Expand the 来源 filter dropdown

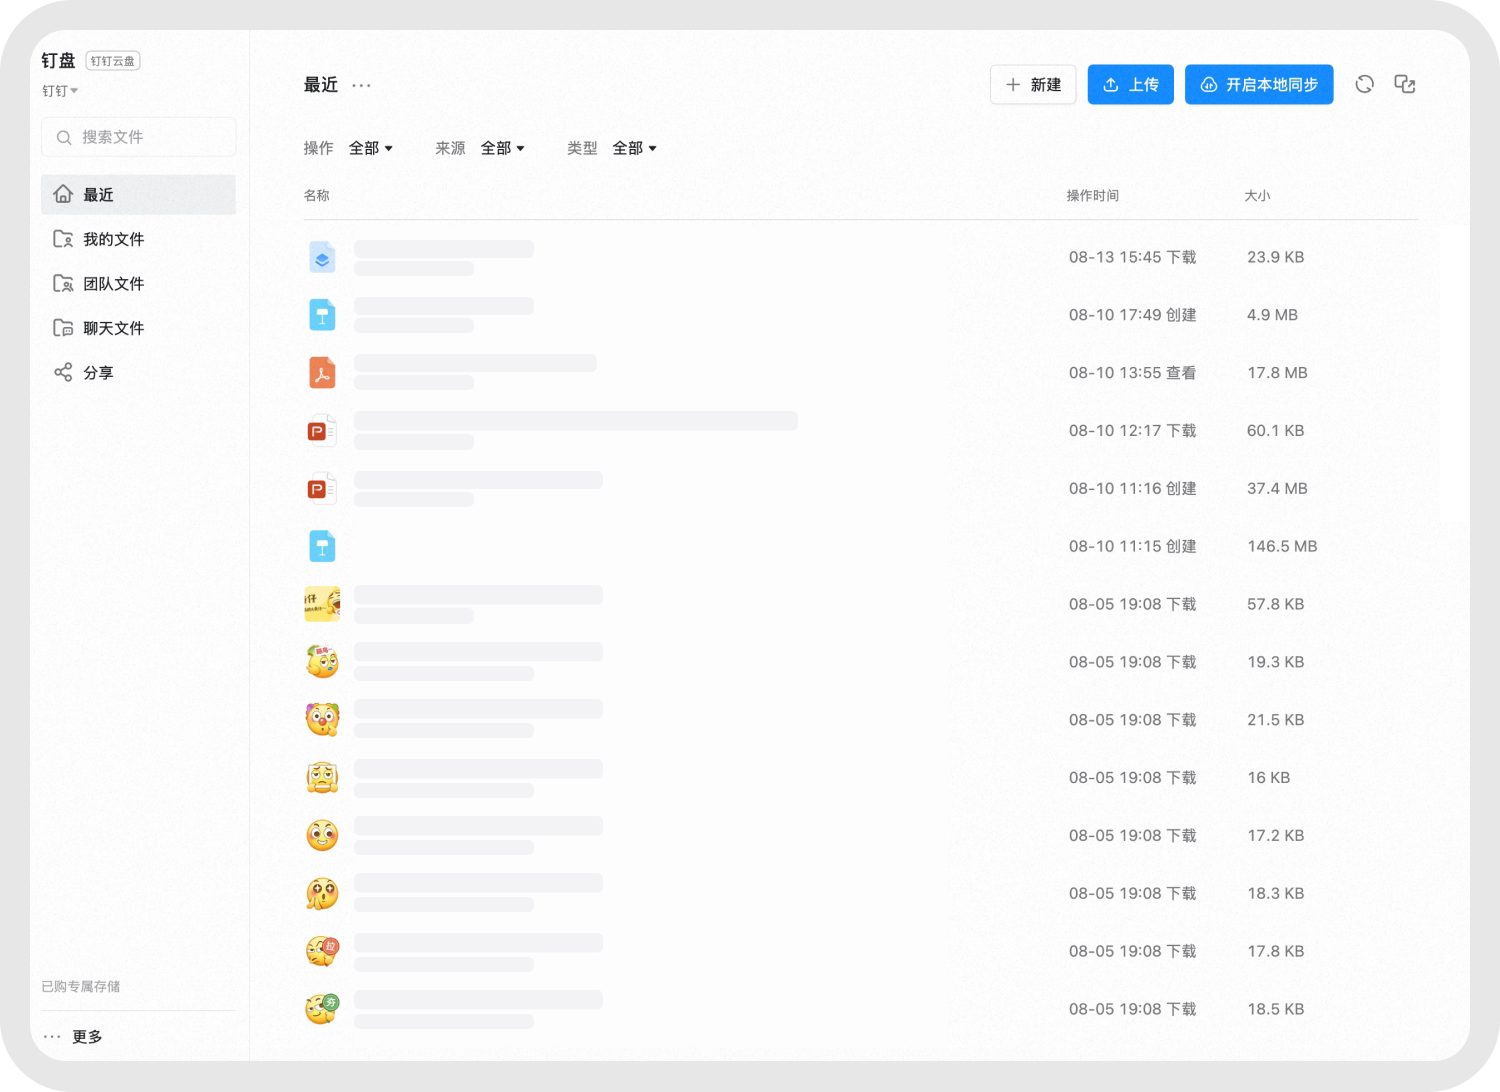pos(503,148)
